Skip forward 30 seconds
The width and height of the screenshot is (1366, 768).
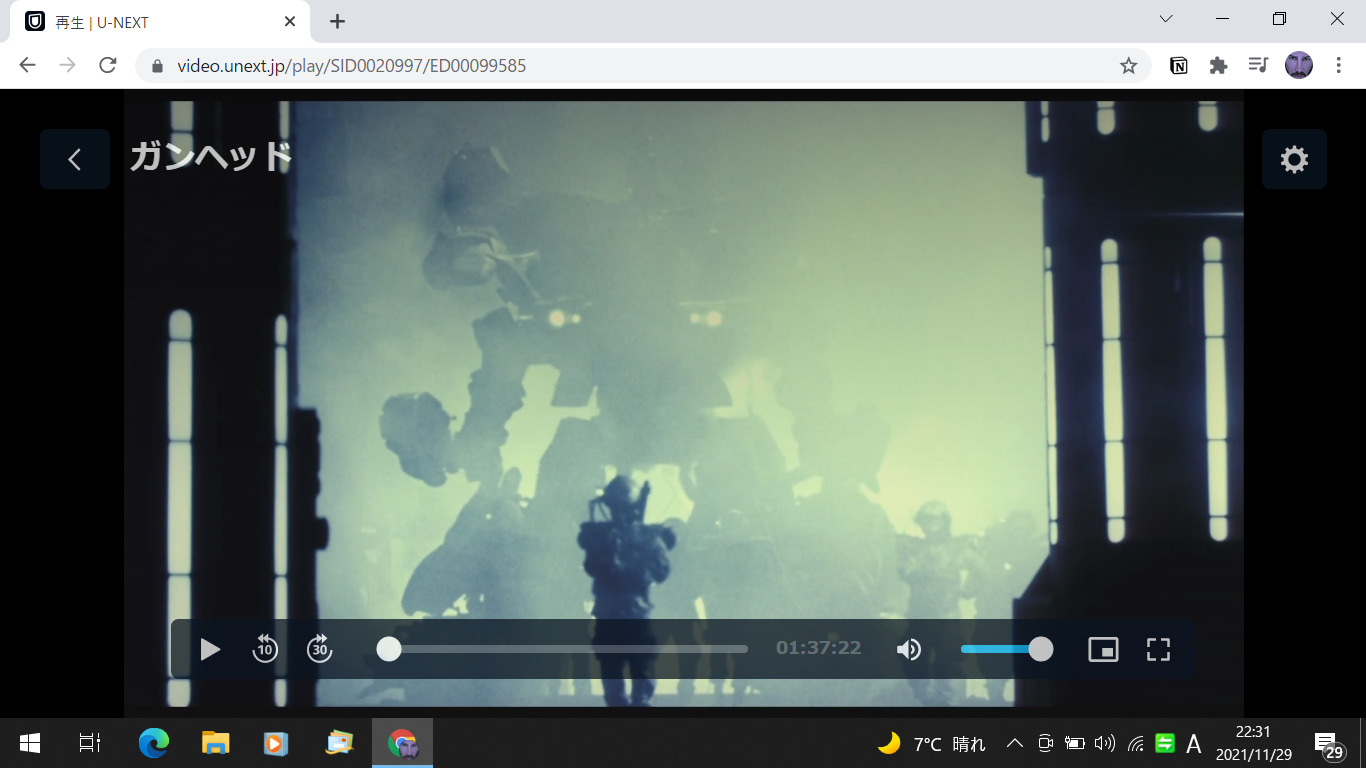320,648
